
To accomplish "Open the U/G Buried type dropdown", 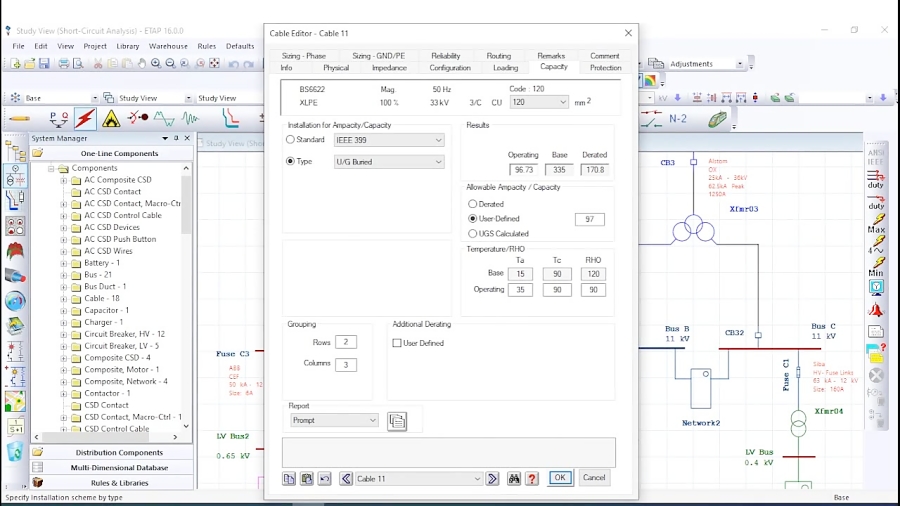I will pyautogui.click(x=389, y=162).
